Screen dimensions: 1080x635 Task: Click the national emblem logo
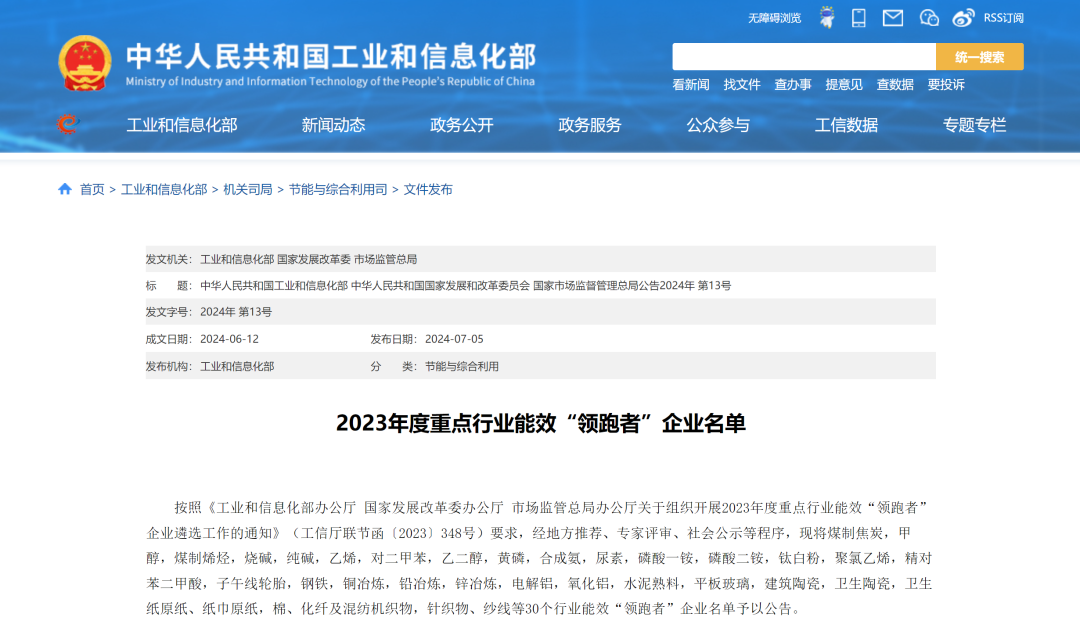85,63
